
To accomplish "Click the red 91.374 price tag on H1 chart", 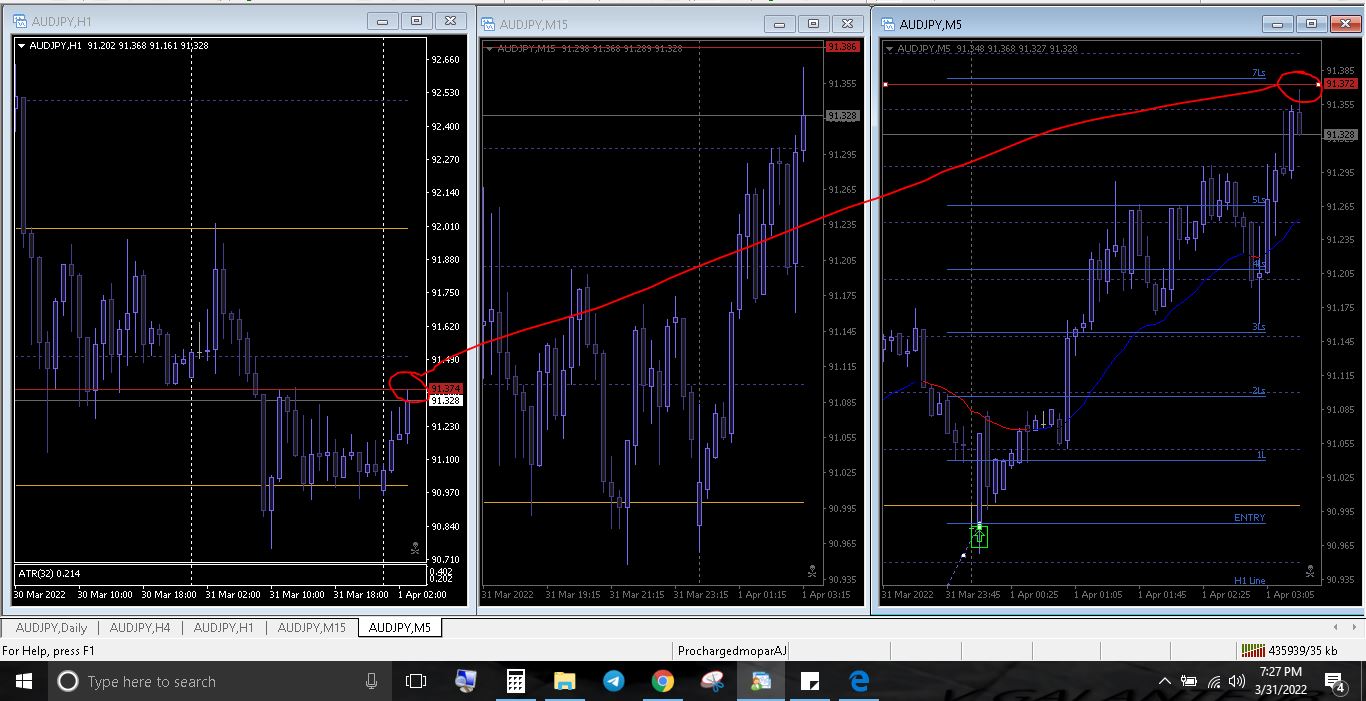I will (444, 388).
